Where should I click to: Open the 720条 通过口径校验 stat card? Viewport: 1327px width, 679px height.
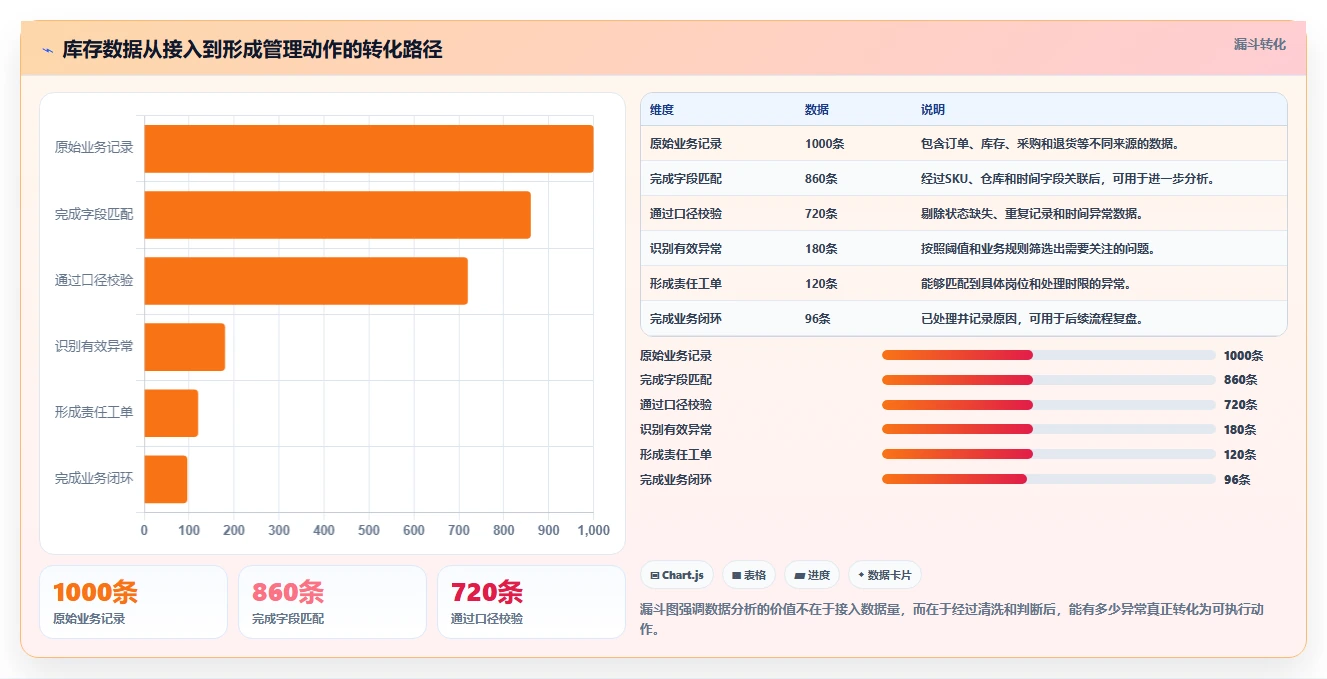point(531,602)
